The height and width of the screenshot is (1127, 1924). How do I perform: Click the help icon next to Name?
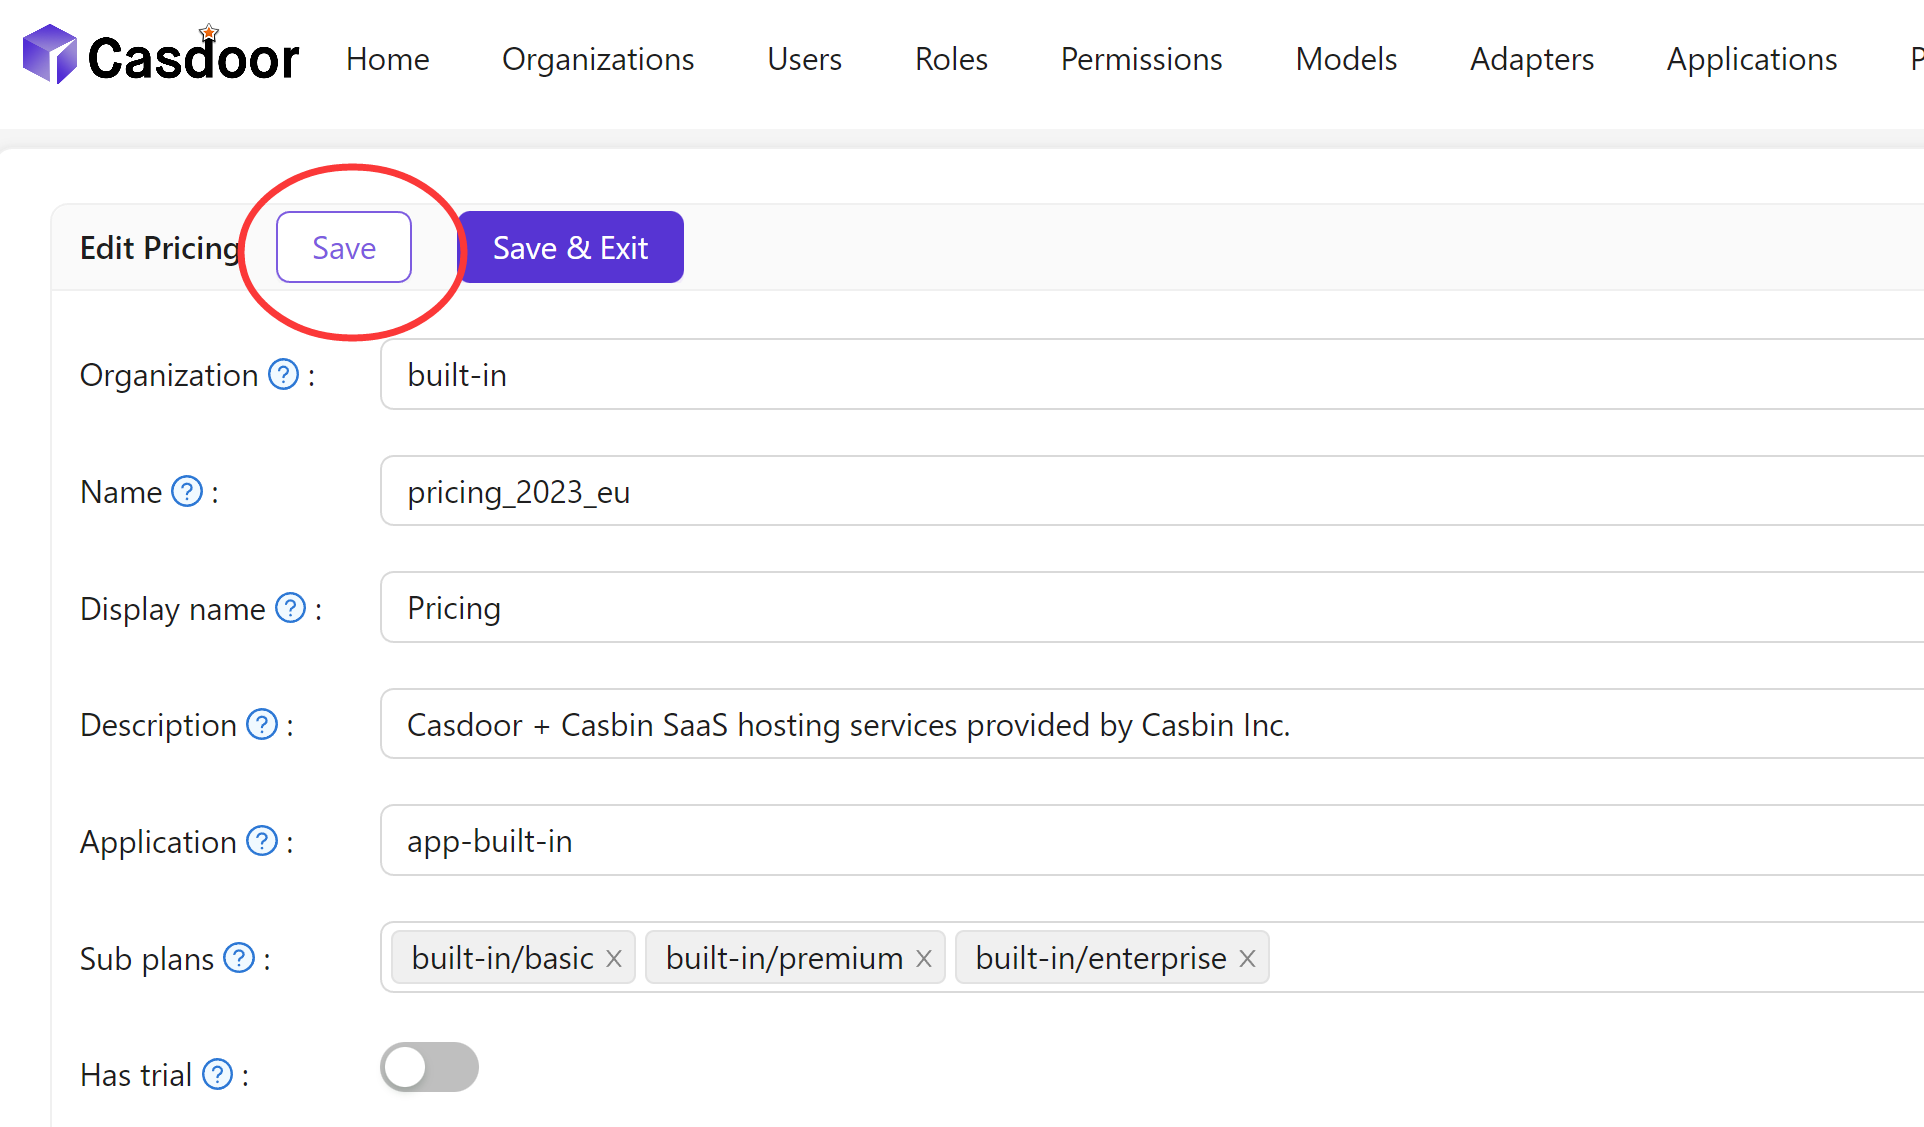(186, 491)
